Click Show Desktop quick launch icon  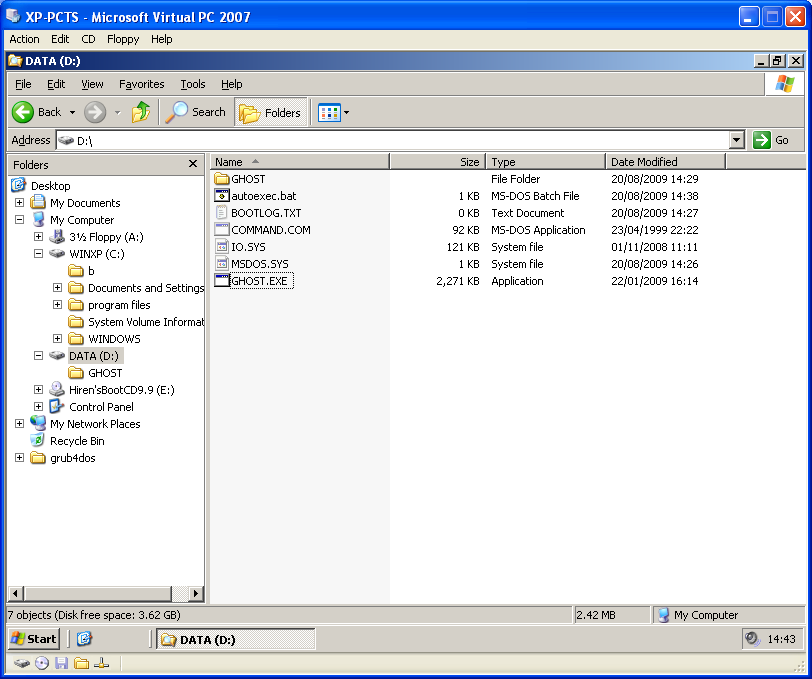tap(84, 639)
